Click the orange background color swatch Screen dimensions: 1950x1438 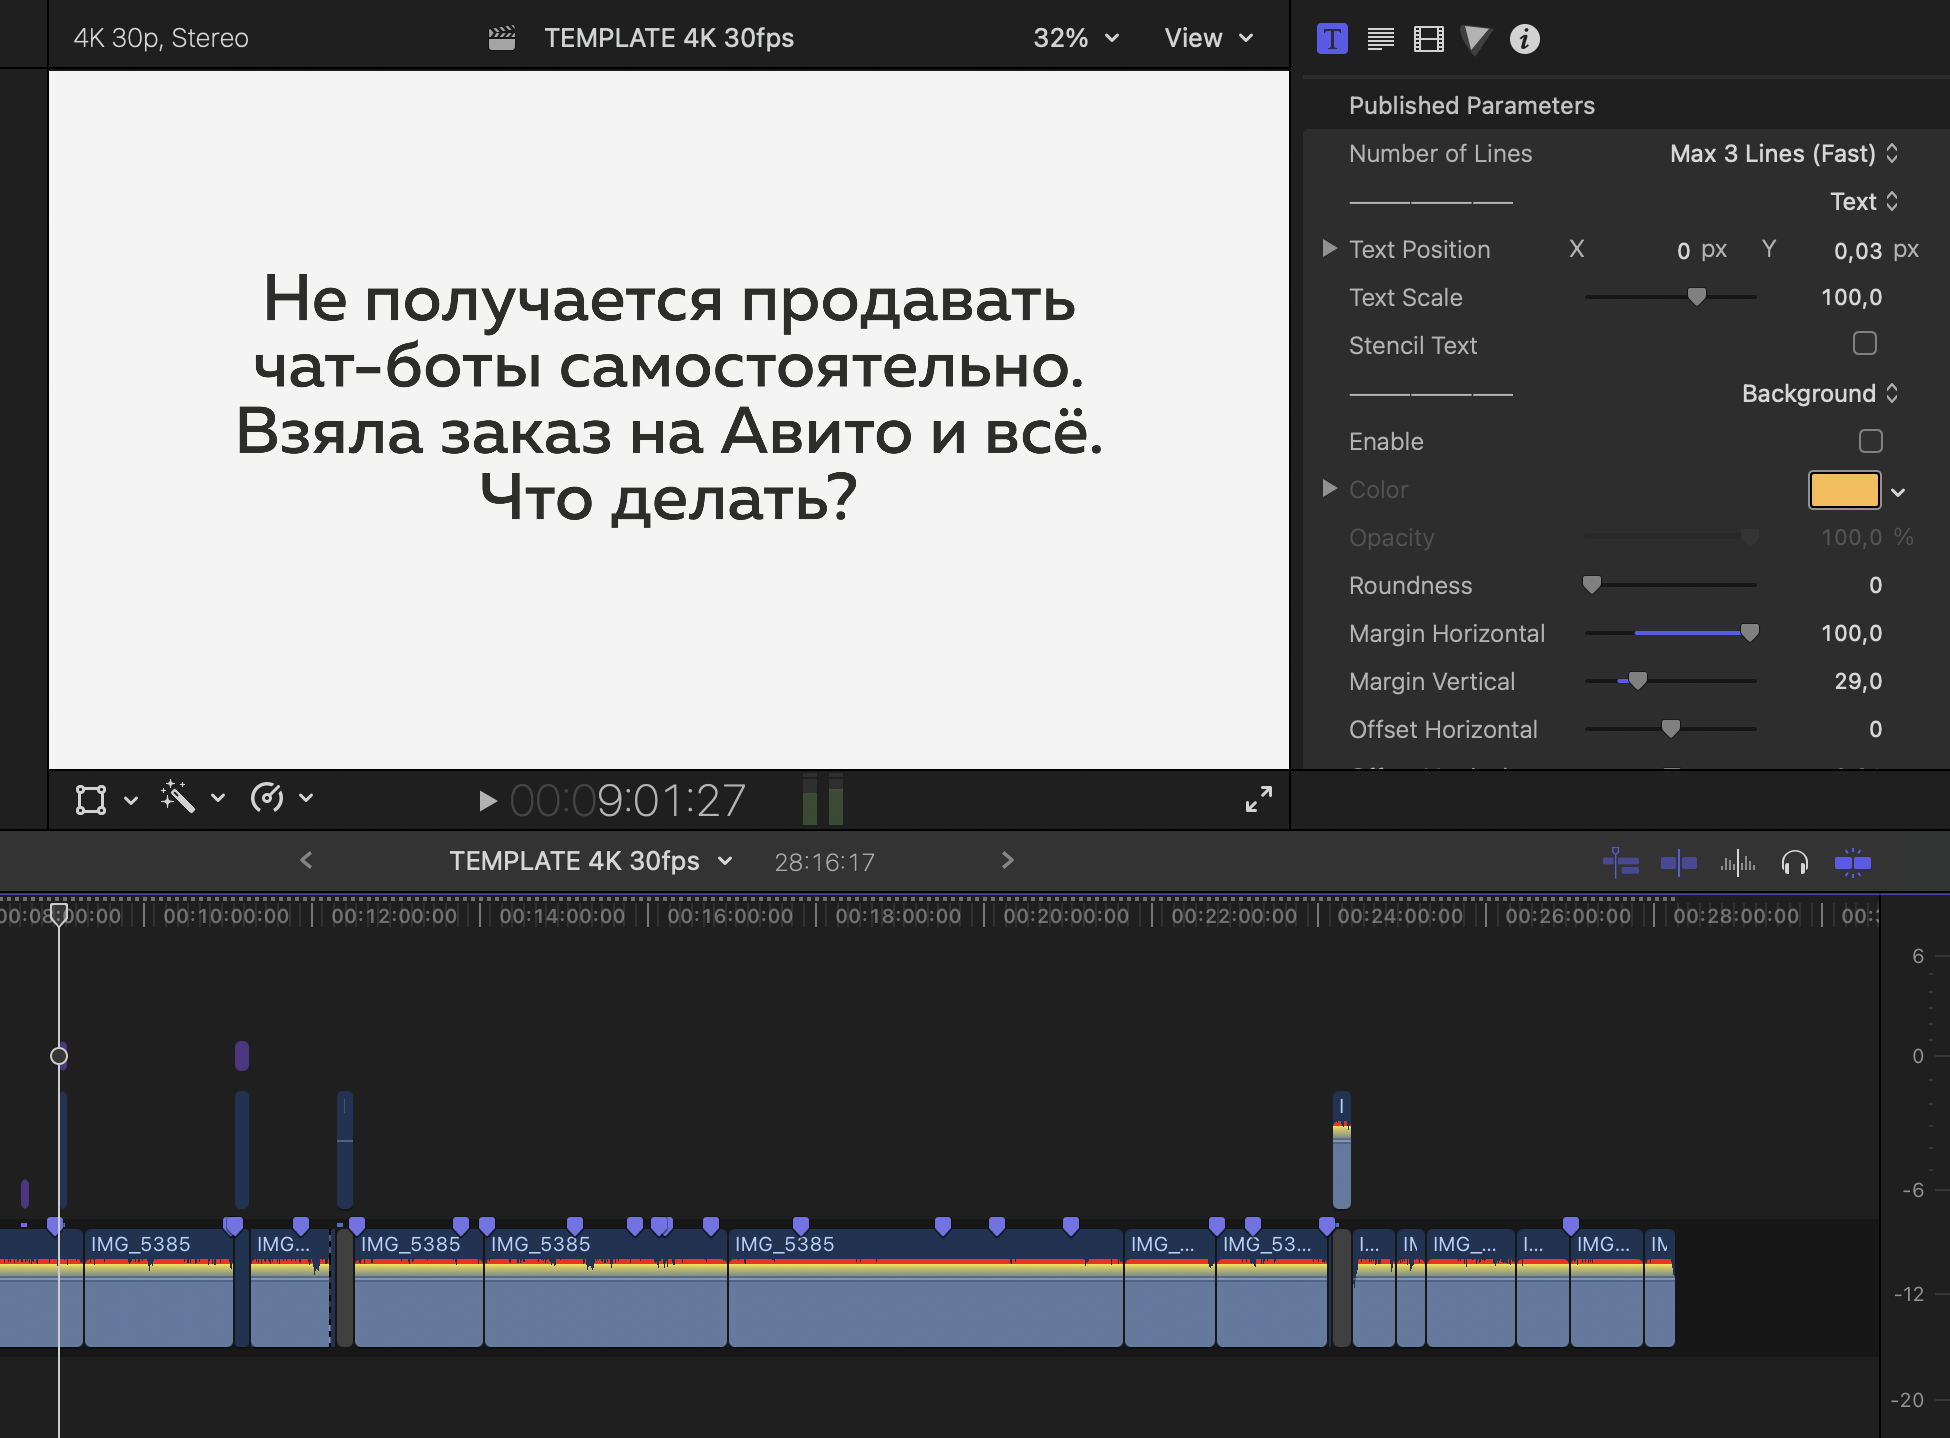click(1845, 490)
